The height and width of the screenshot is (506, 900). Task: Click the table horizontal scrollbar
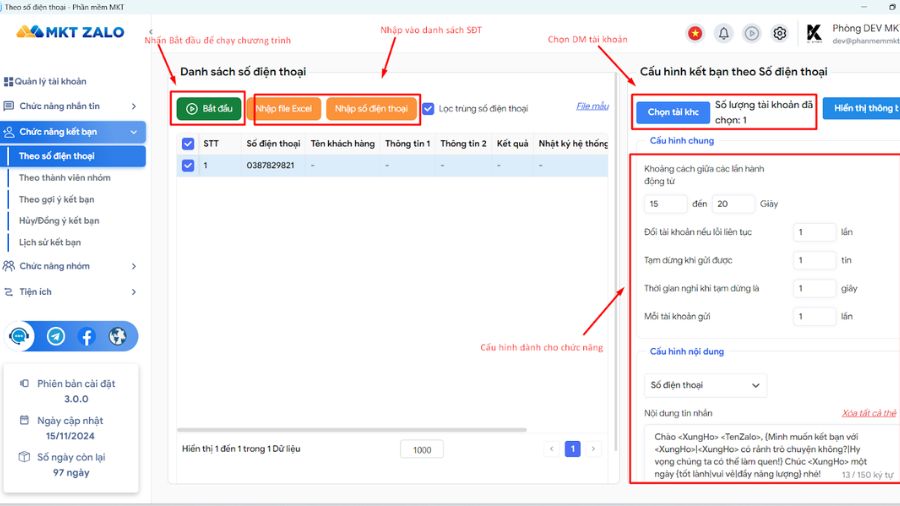coord(351,430)
